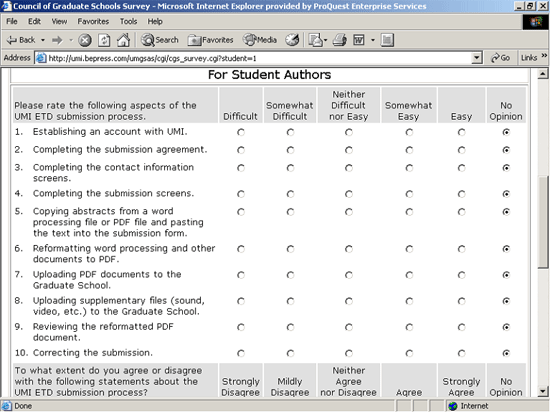550x412 pixels.
Task: Open the File menu
Action: 12,22
